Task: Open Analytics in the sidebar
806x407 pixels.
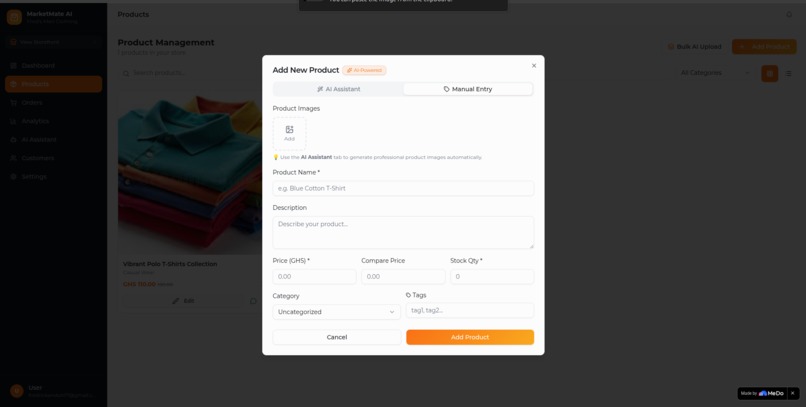Action: point(53,121)
